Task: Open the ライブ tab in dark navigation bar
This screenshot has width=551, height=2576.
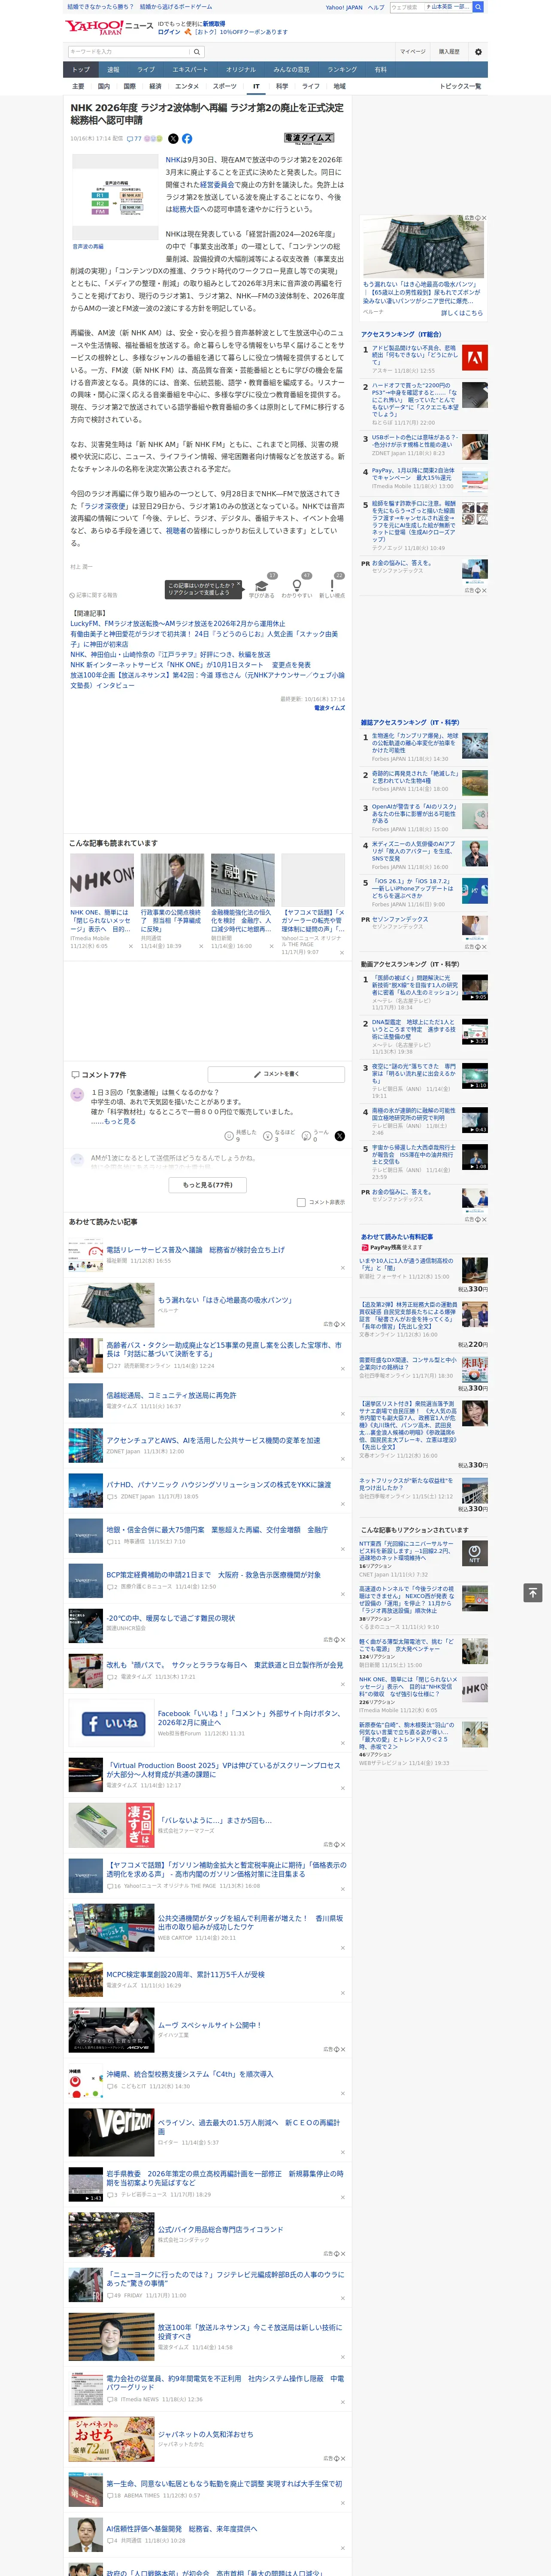Action: click(x=146, y=70)
